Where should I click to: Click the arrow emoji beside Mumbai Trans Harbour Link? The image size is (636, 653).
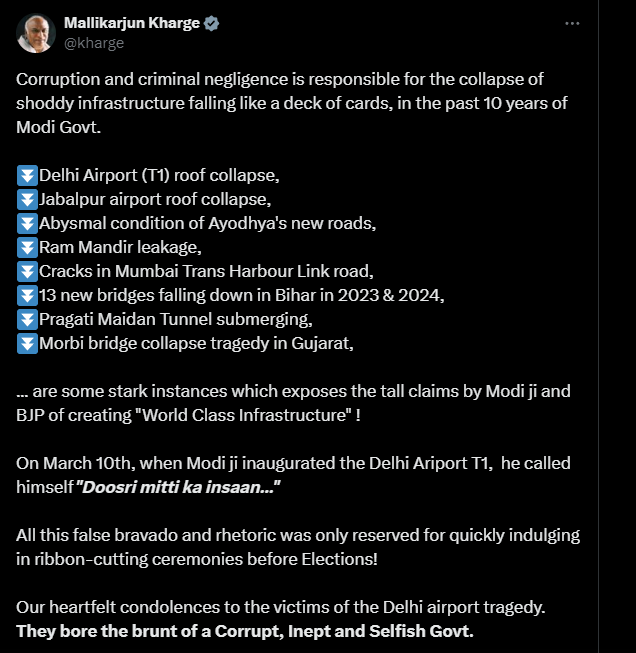pos(27,271)
